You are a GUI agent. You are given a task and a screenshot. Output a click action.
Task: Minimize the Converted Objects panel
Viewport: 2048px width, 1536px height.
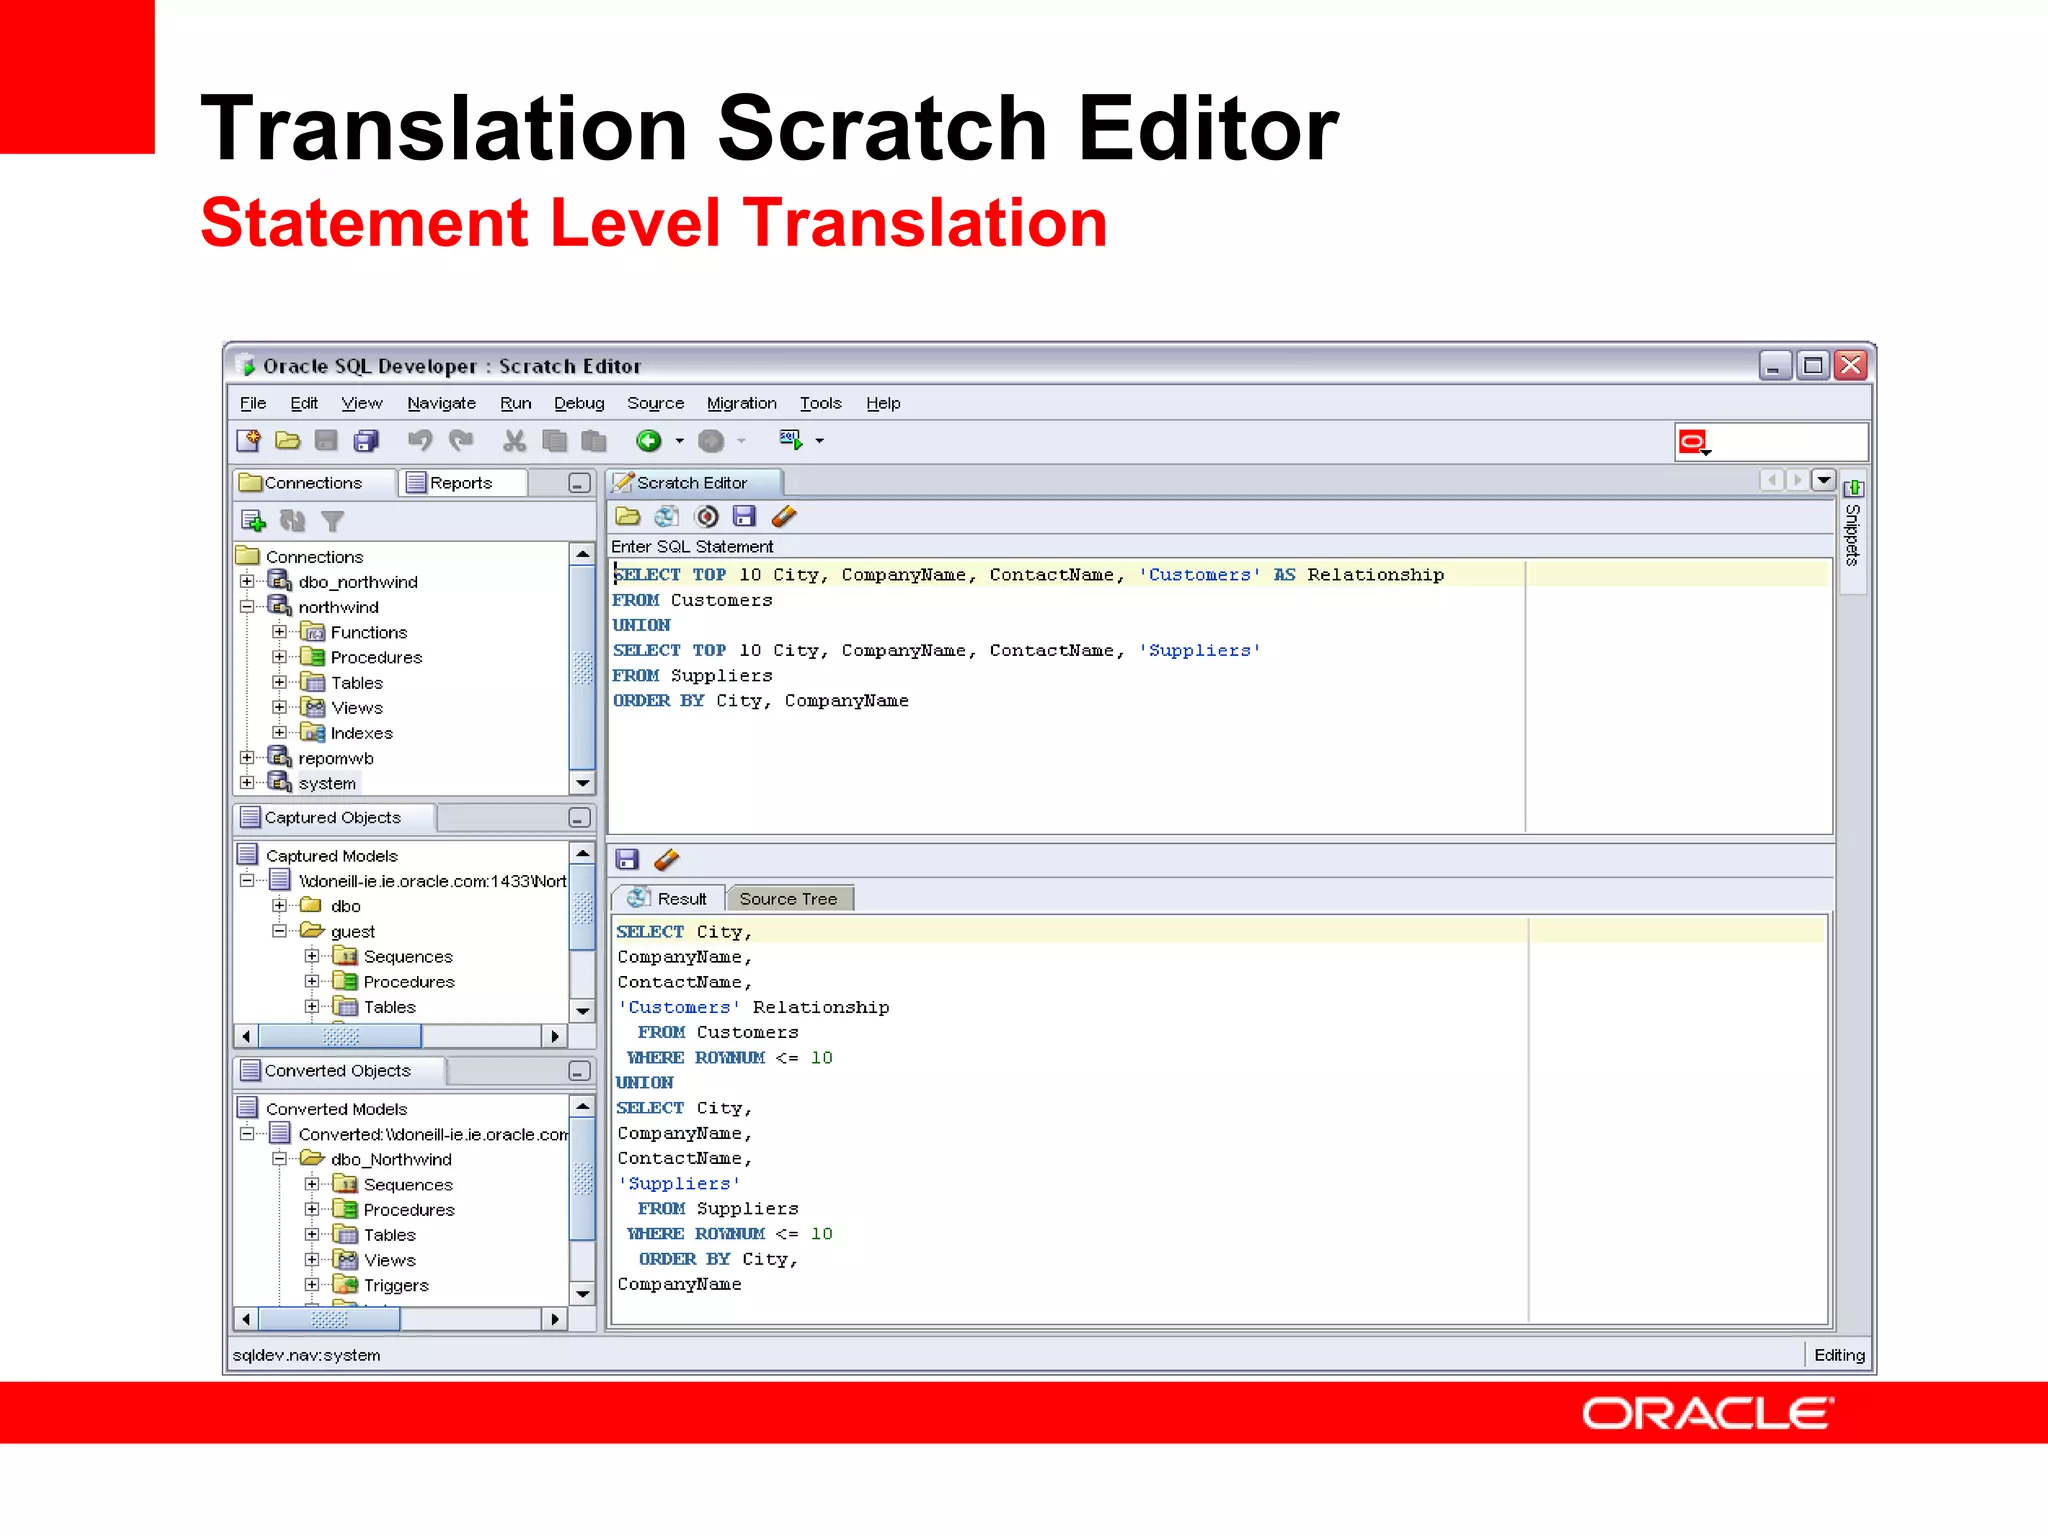[579, 1071]
